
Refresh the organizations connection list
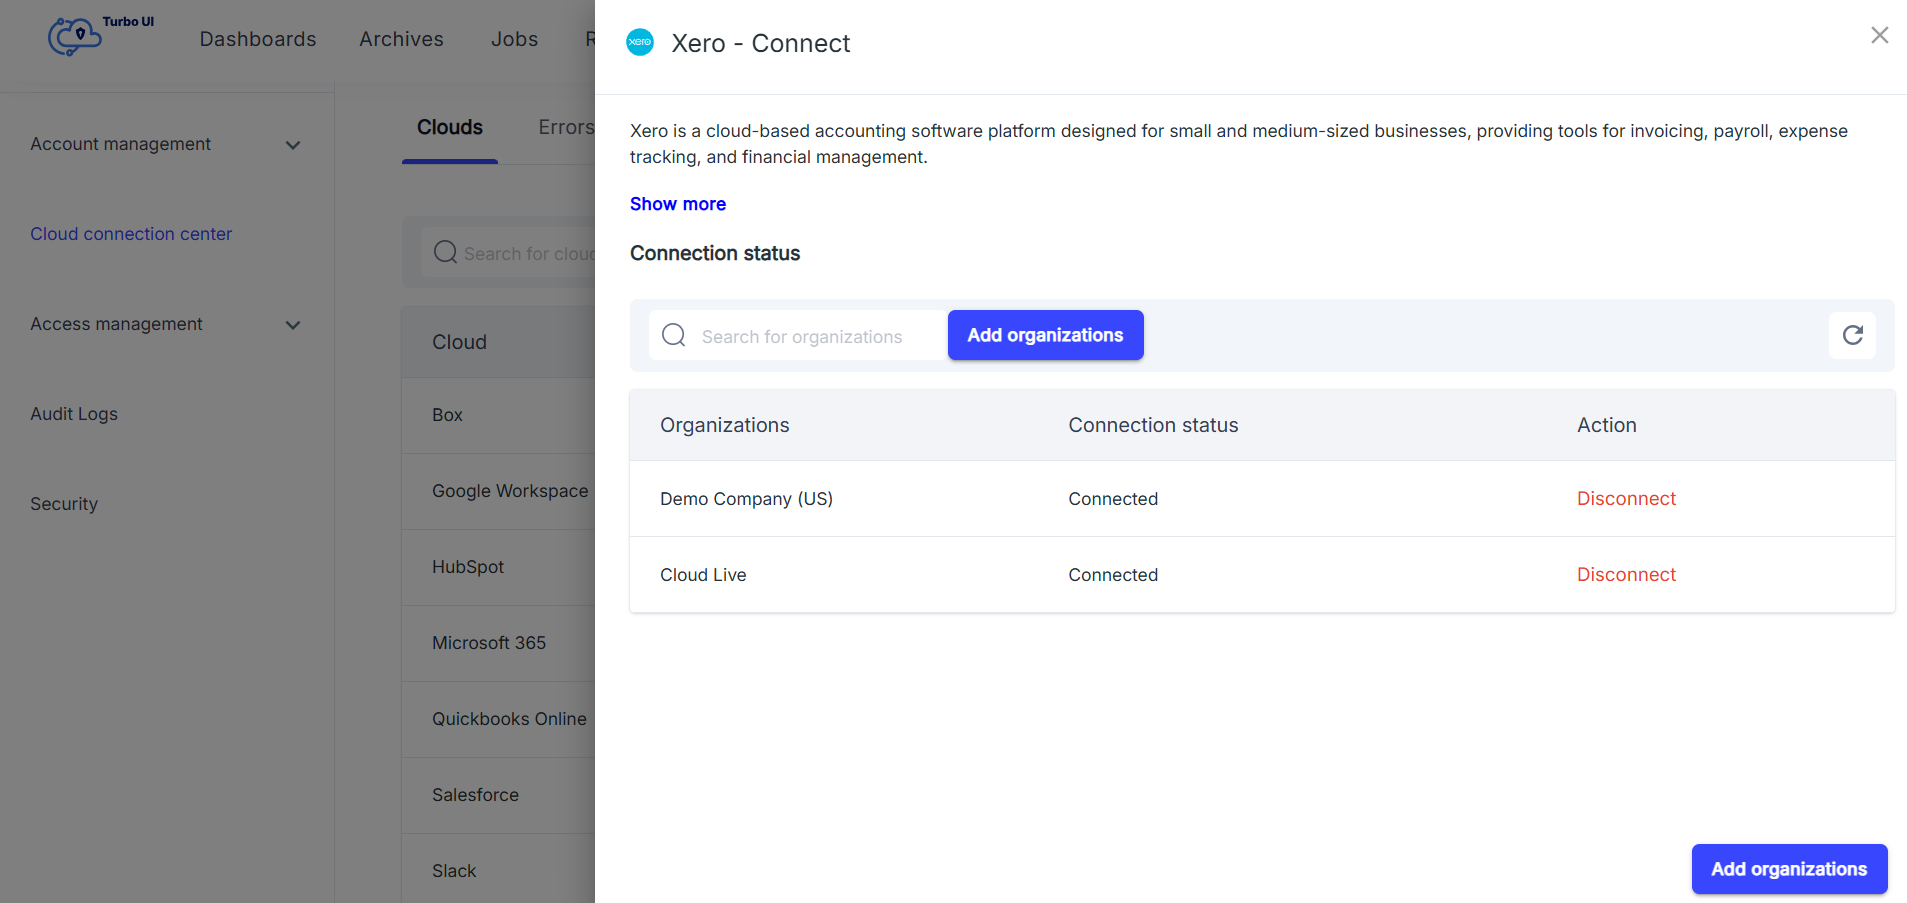pos(1853,335)
